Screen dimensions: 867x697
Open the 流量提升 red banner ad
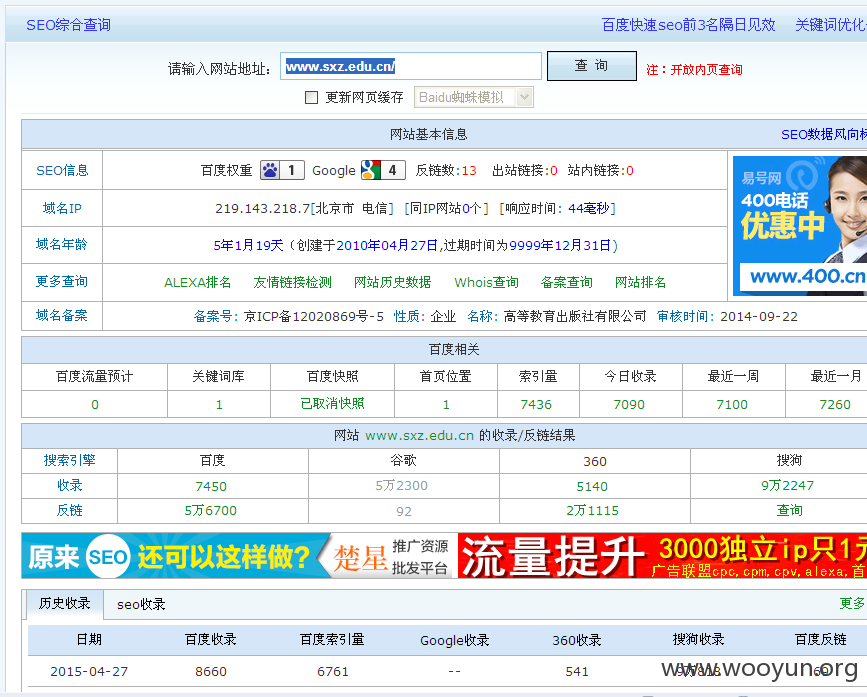tap(662, 555)
